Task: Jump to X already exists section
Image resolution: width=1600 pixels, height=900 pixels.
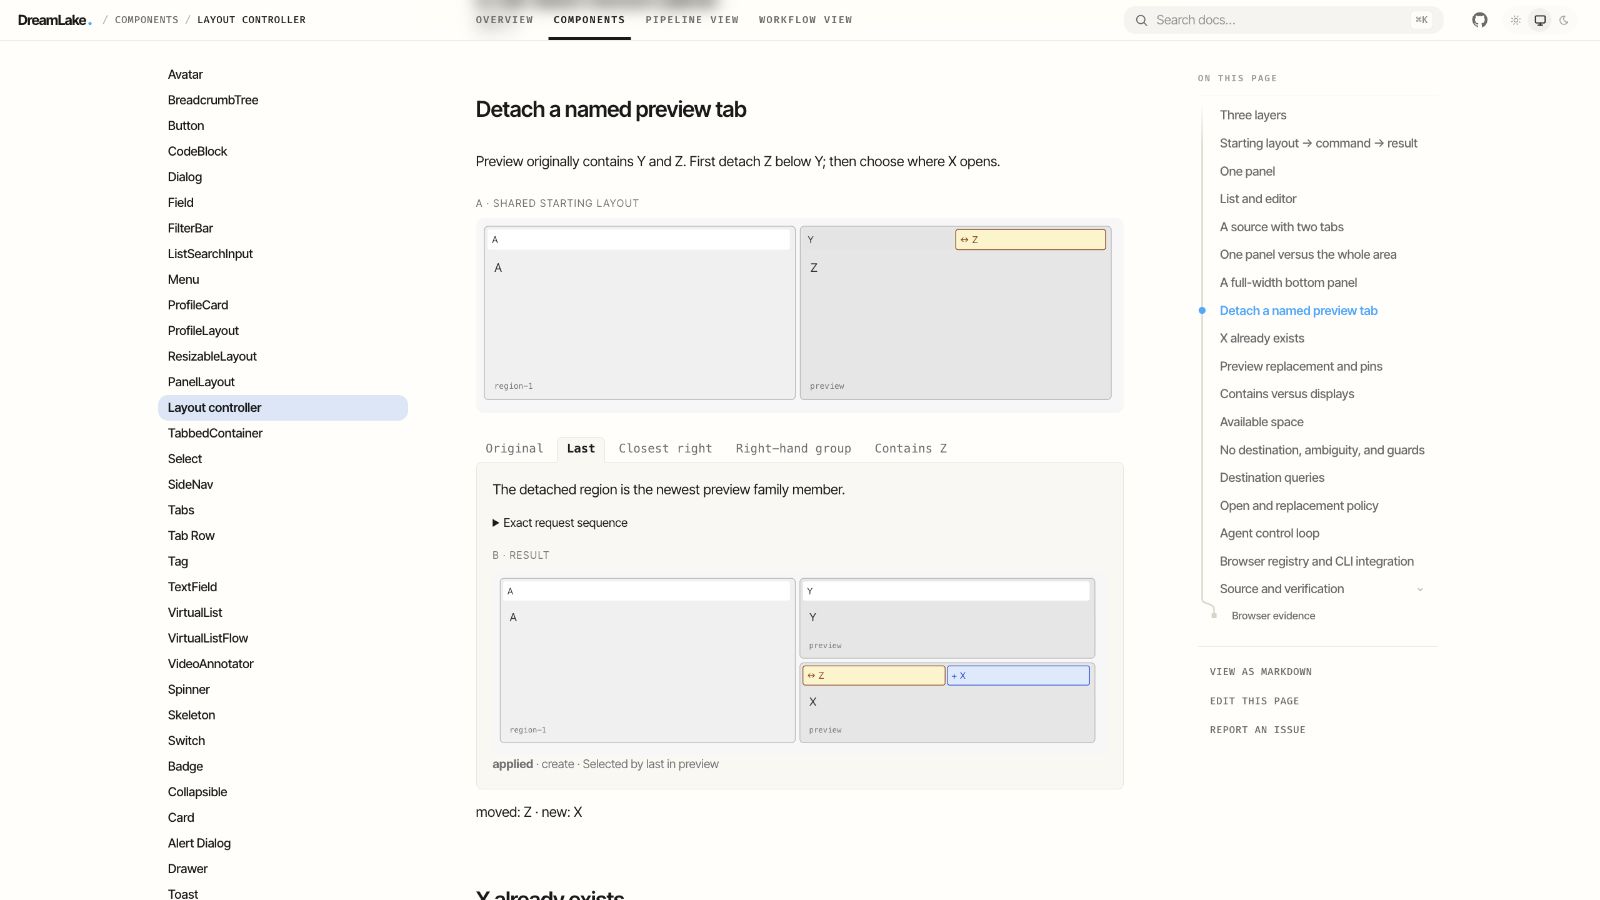Action: click(x=1262, y=338)
